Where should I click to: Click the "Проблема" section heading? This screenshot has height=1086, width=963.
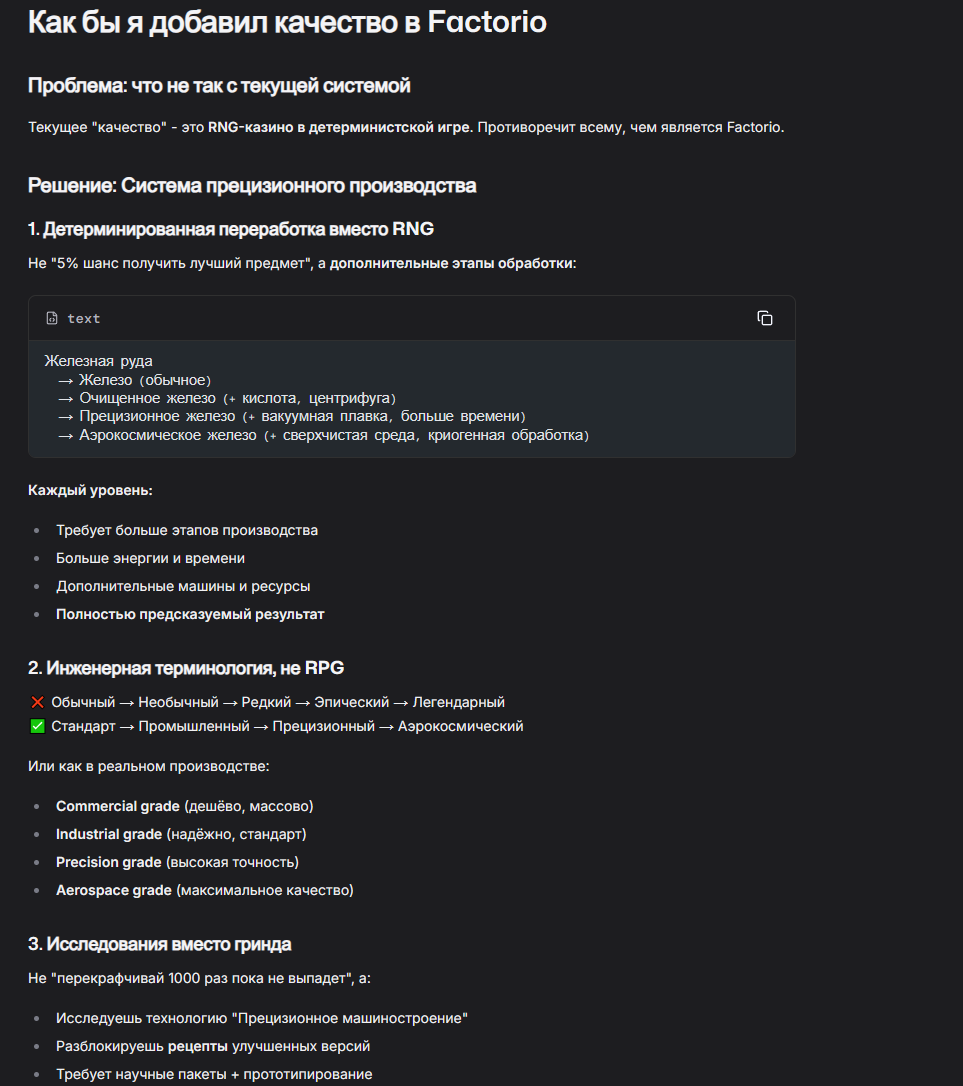219,86
